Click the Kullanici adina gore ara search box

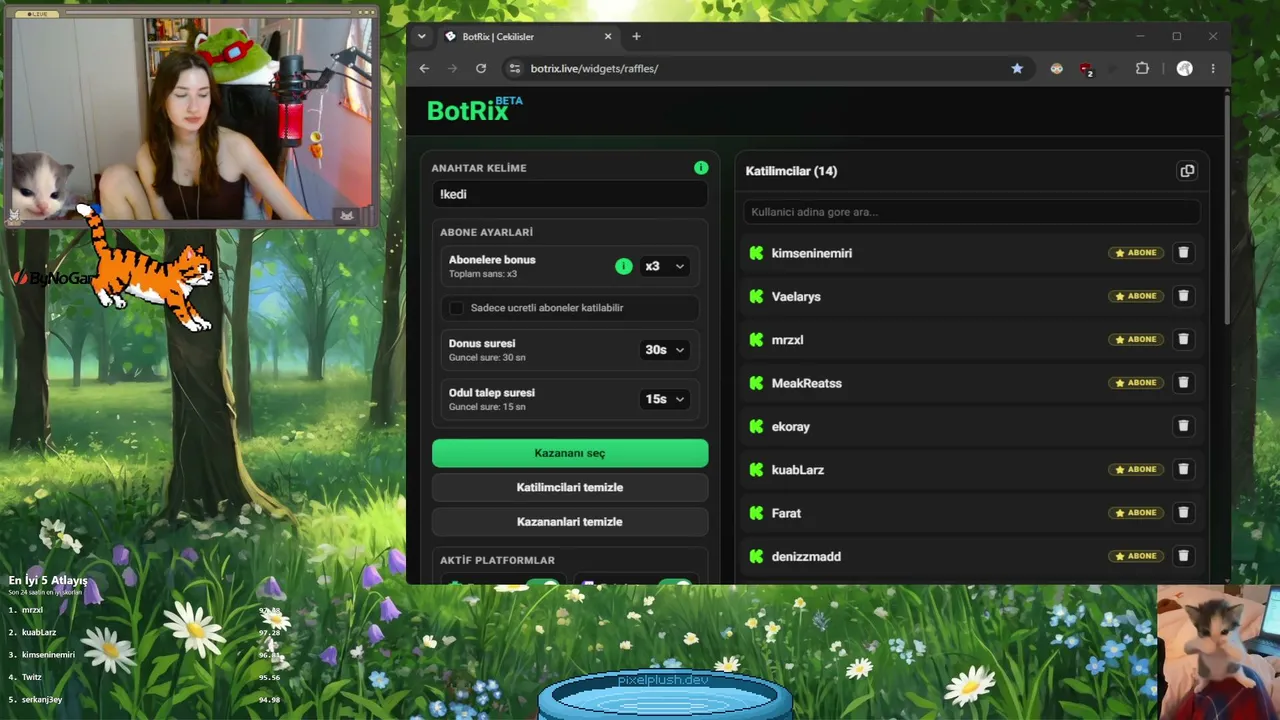click(x=971, y=212)
